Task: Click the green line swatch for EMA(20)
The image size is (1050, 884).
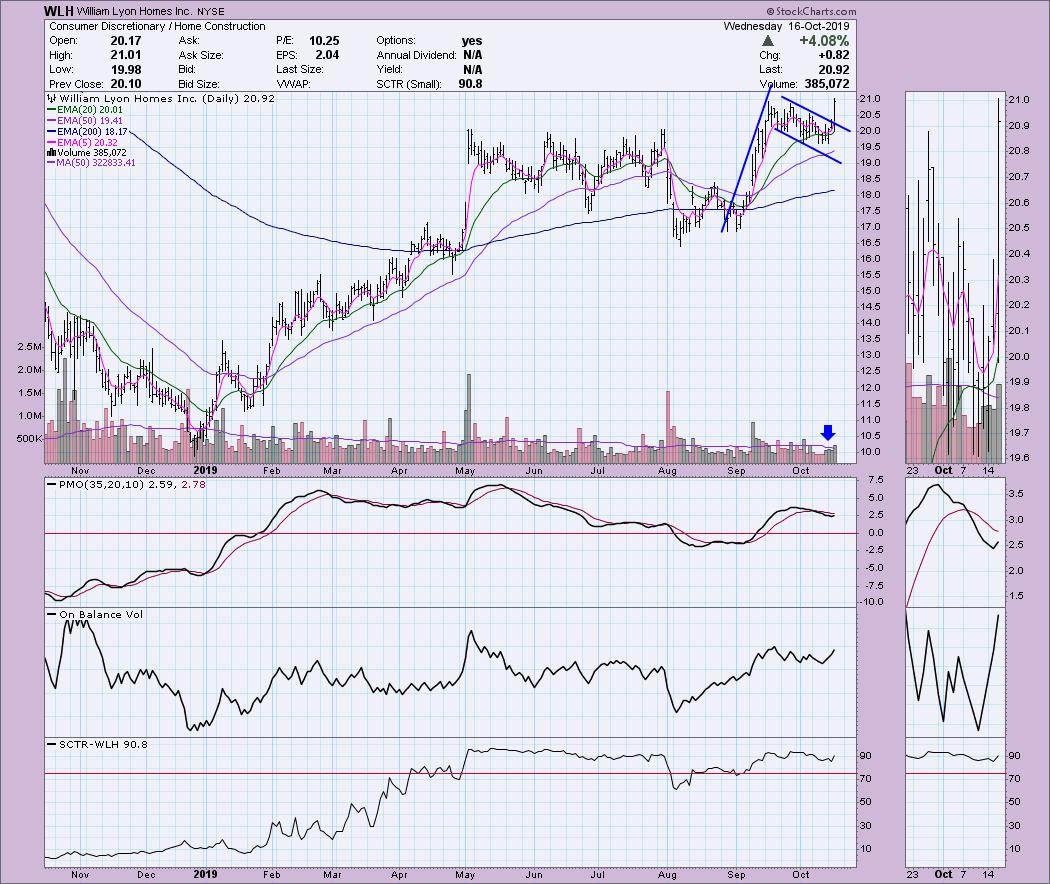Action: tap(51, 110)
